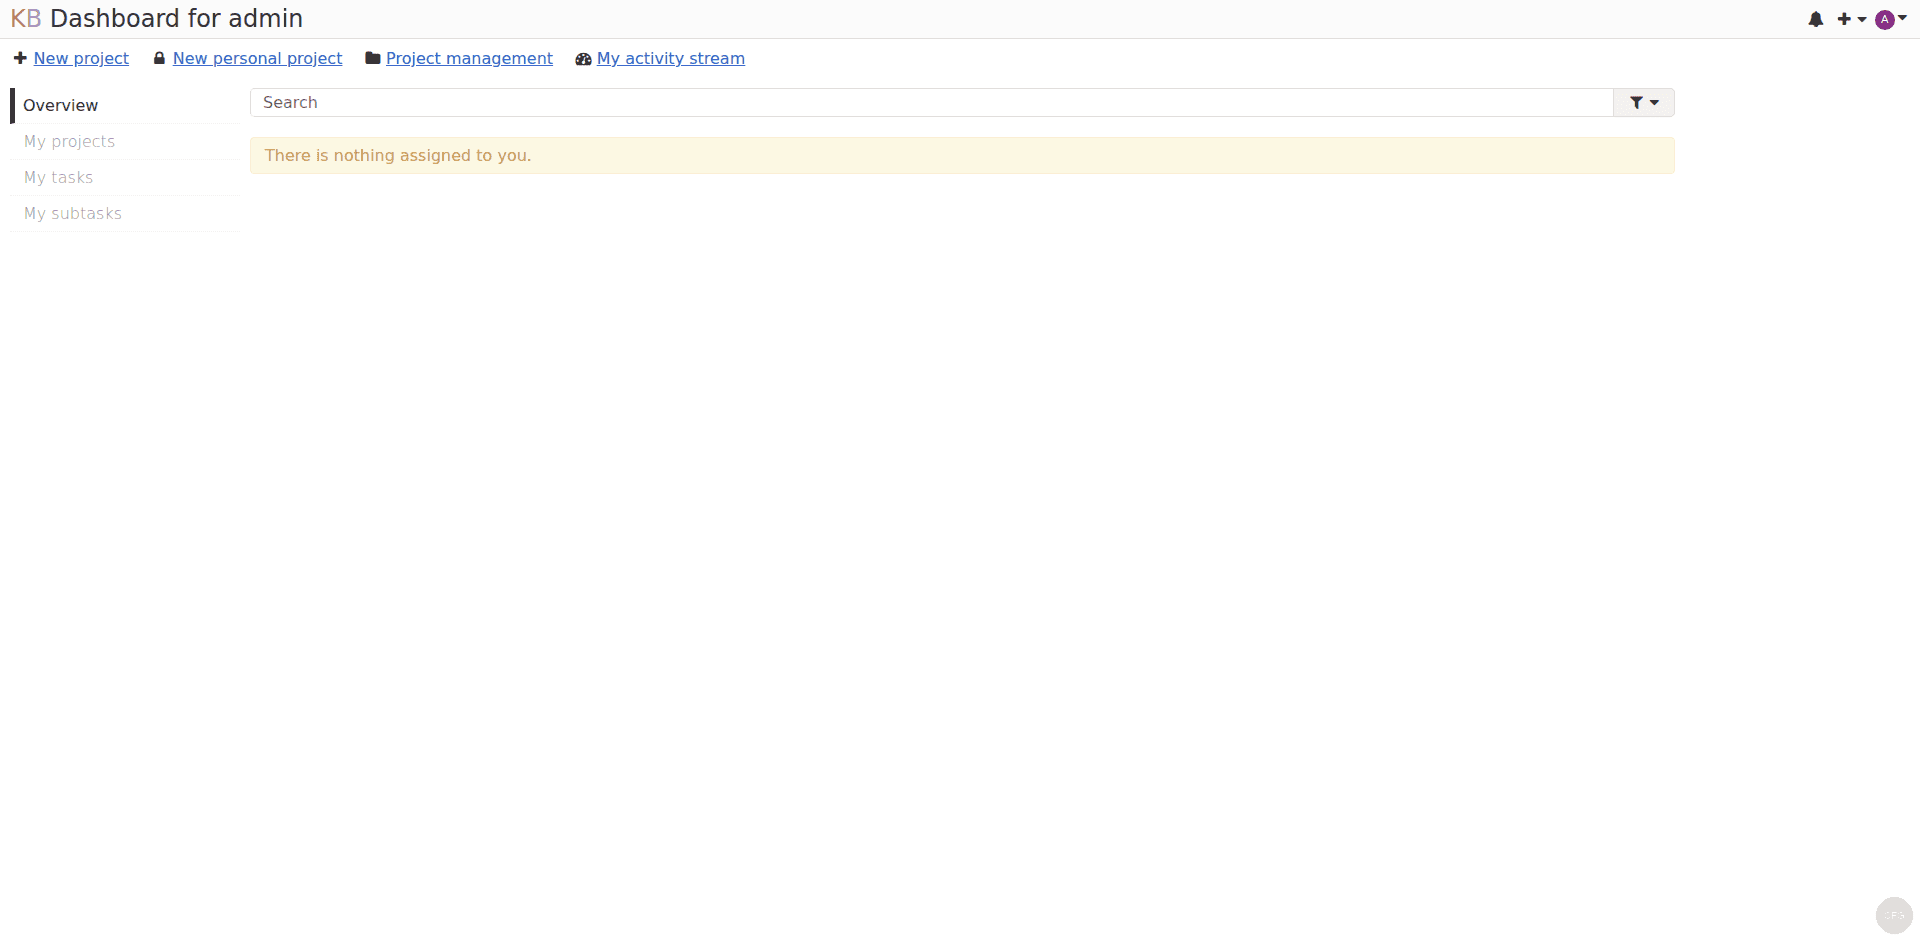Click the plus icon beside New project

[x=20, y=58]
